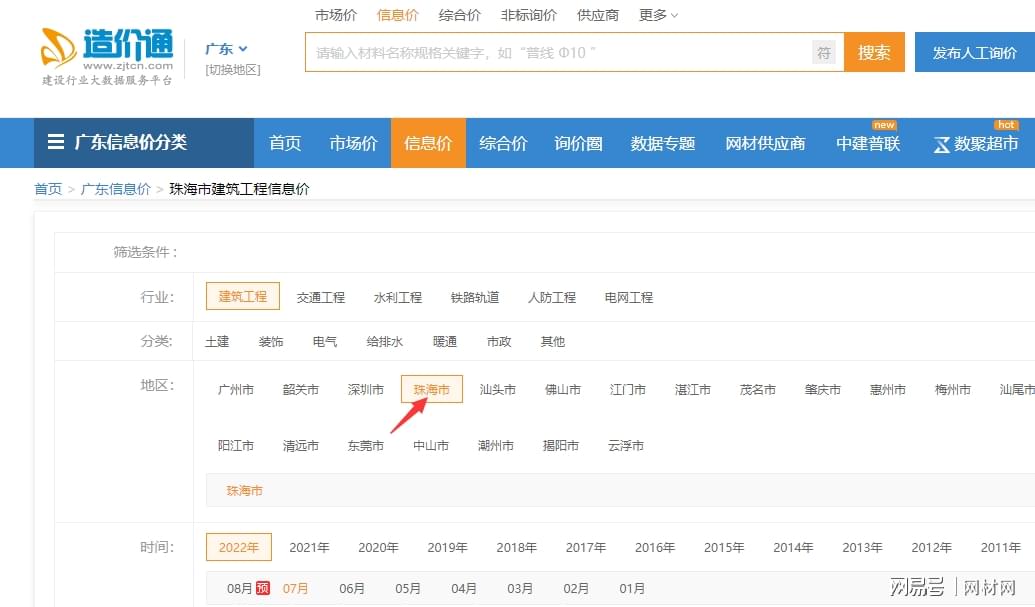The height and width of the screenshot is (607, 1035).
Task: Choose 给排水 category filter
Action: coord(385,342)
